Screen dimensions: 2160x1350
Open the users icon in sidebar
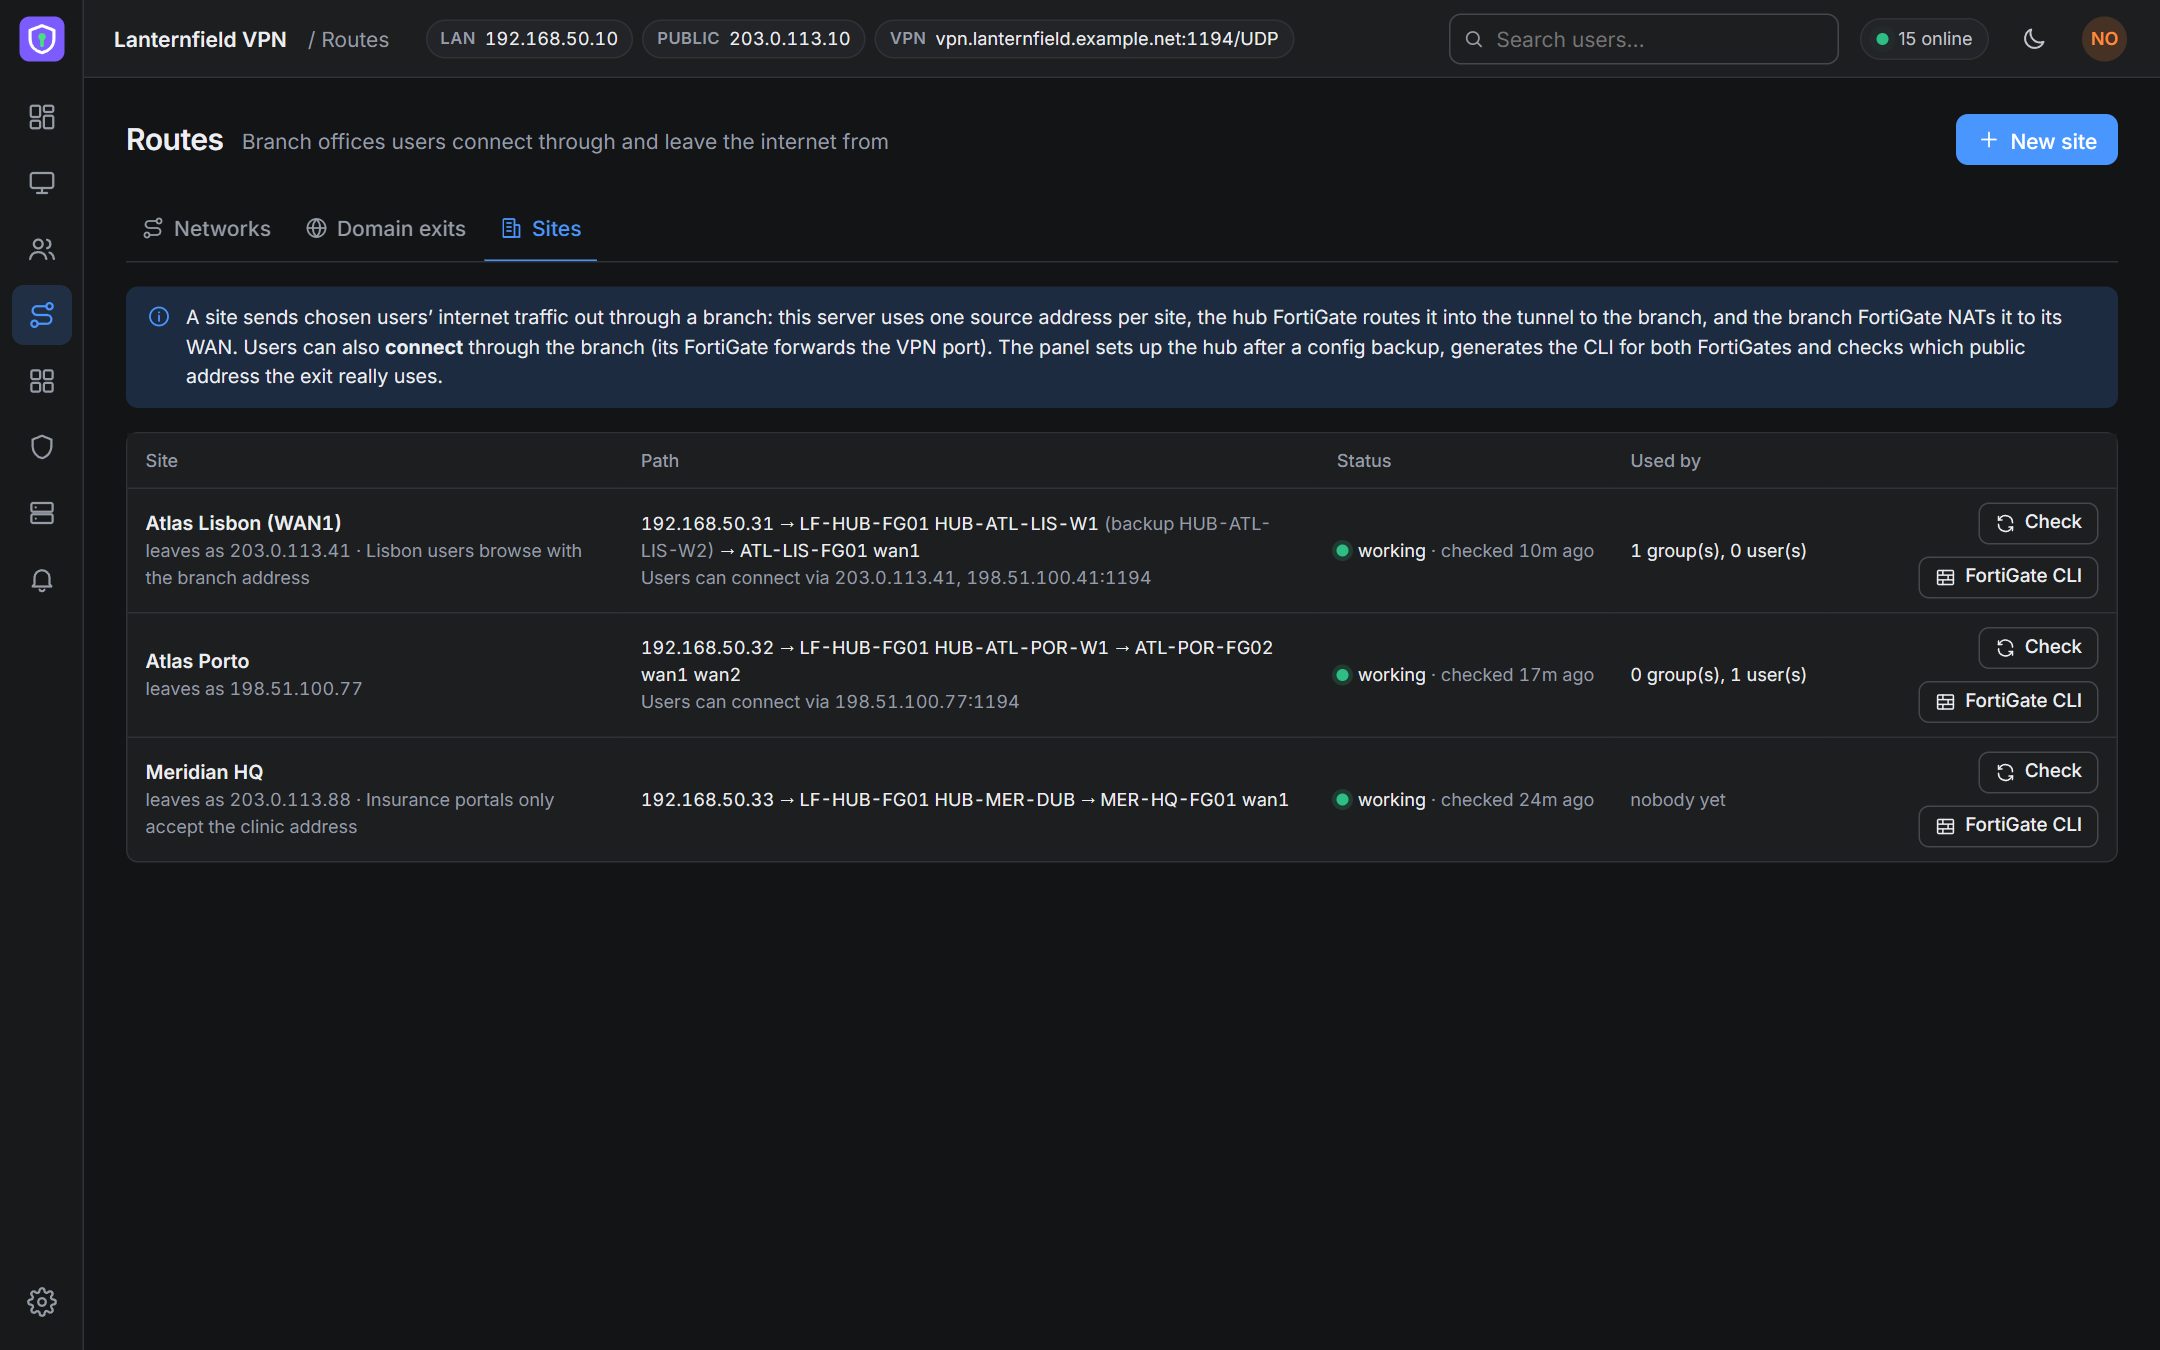point(41,249)
